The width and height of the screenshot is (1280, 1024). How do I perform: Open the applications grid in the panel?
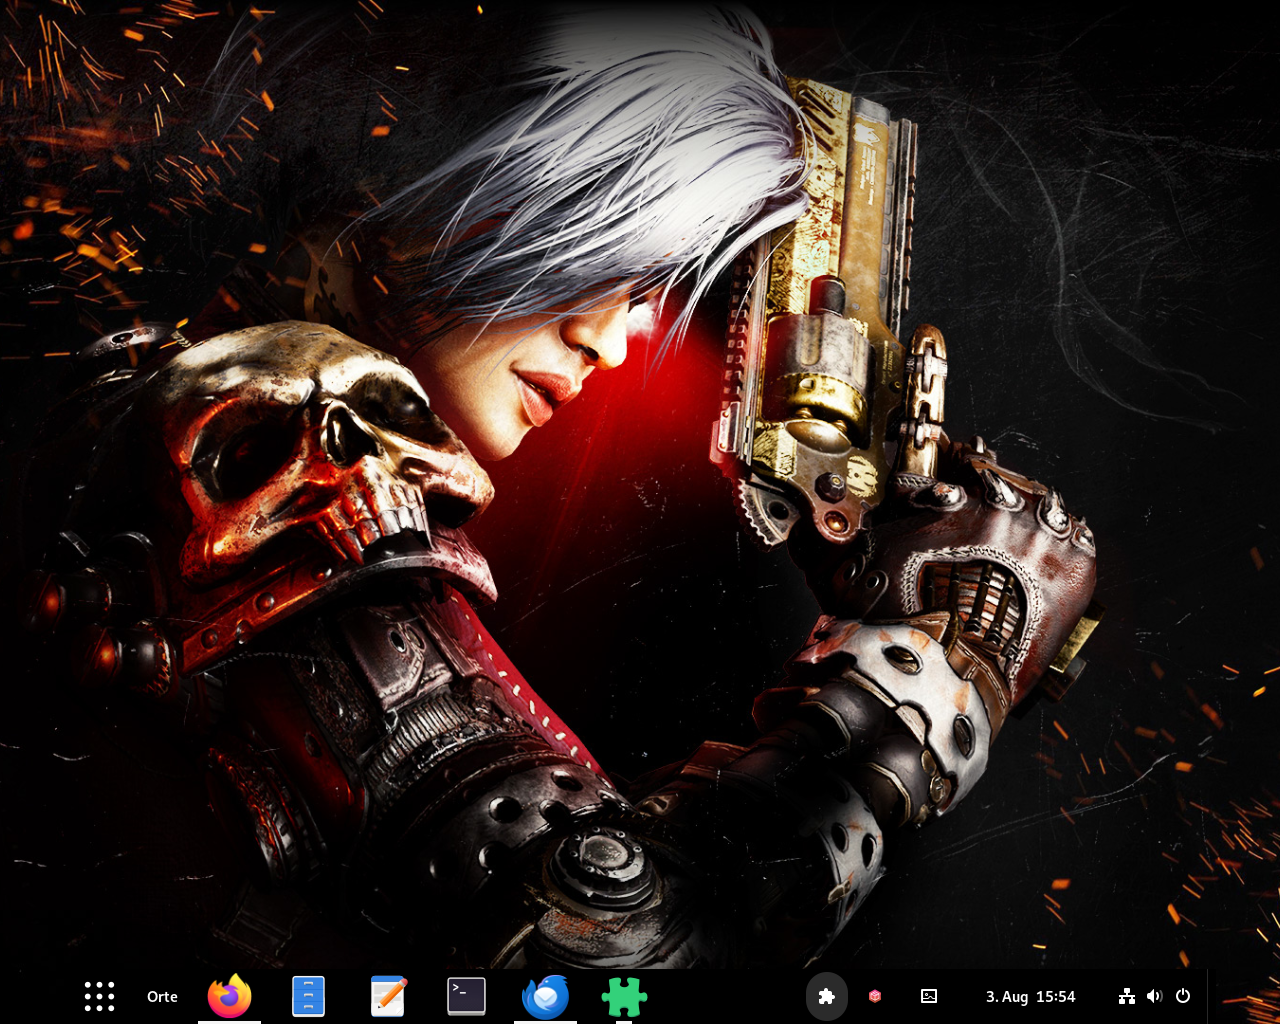point(99,996)
